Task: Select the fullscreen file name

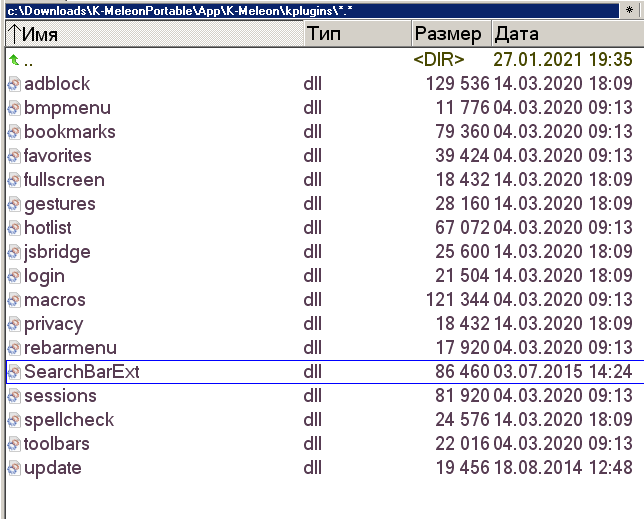Action: [64, 180]
